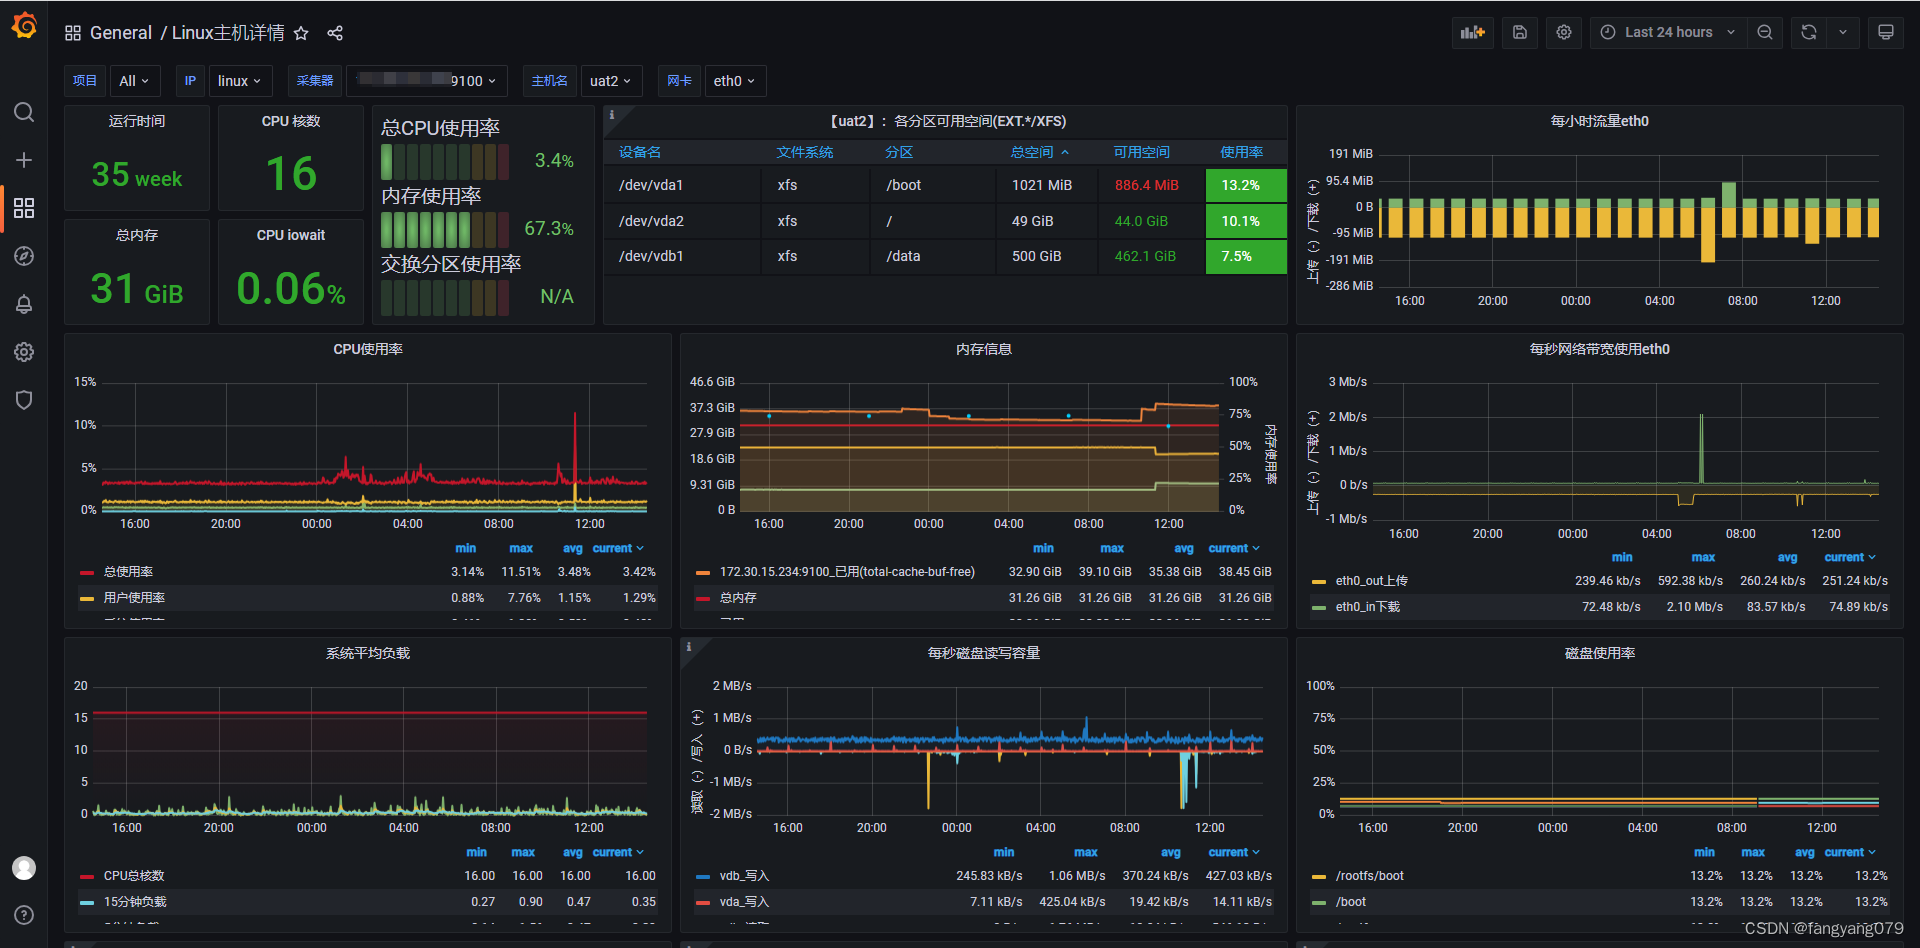
Task: Sort disk table by 设备名 column
Action: (x=640, y=152)
